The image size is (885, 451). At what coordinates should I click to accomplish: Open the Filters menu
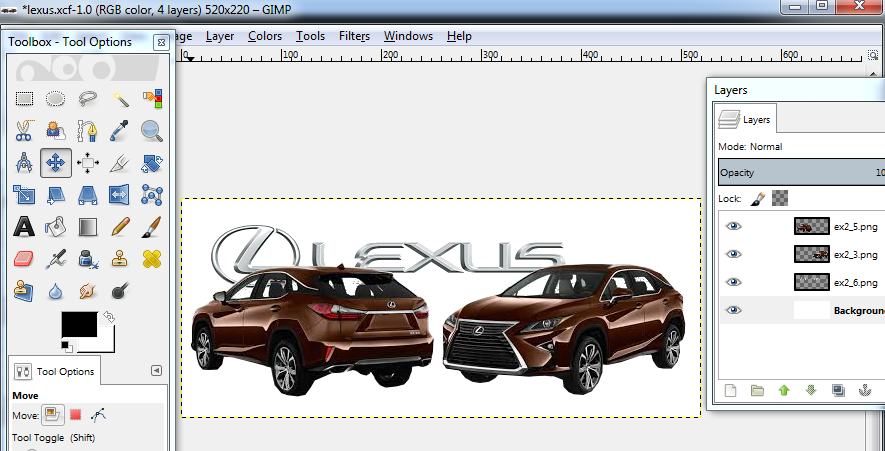[354, 36]
